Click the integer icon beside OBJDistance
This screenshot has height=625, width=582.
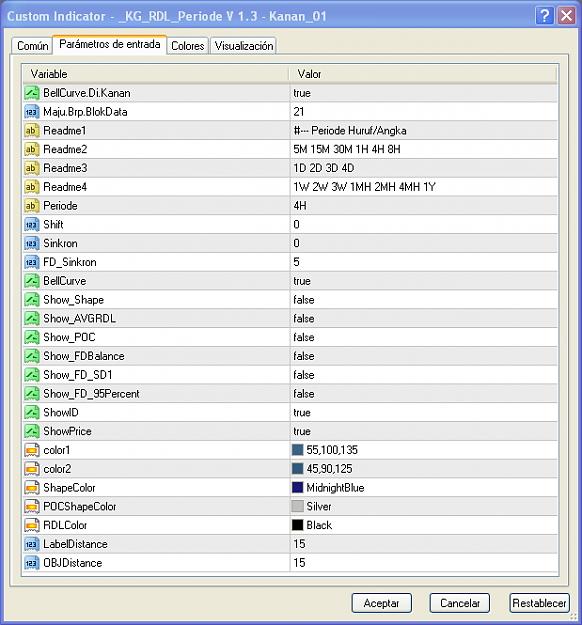(x=31, y=563)
